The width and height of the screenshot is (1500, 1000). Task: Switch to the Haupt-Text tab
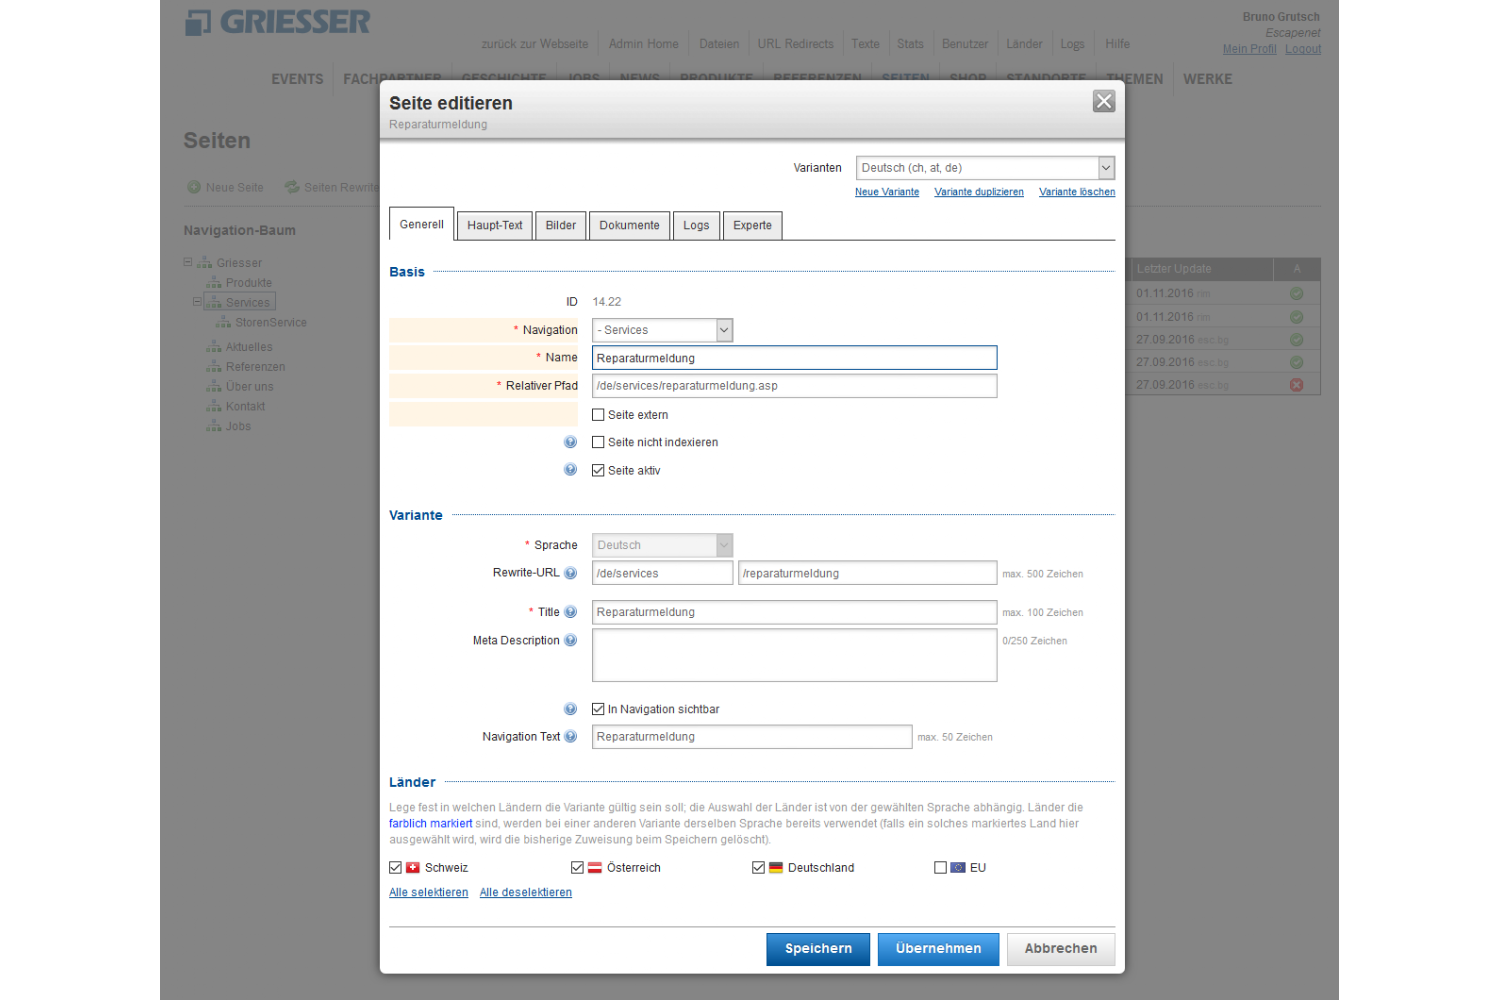point(494,226)
